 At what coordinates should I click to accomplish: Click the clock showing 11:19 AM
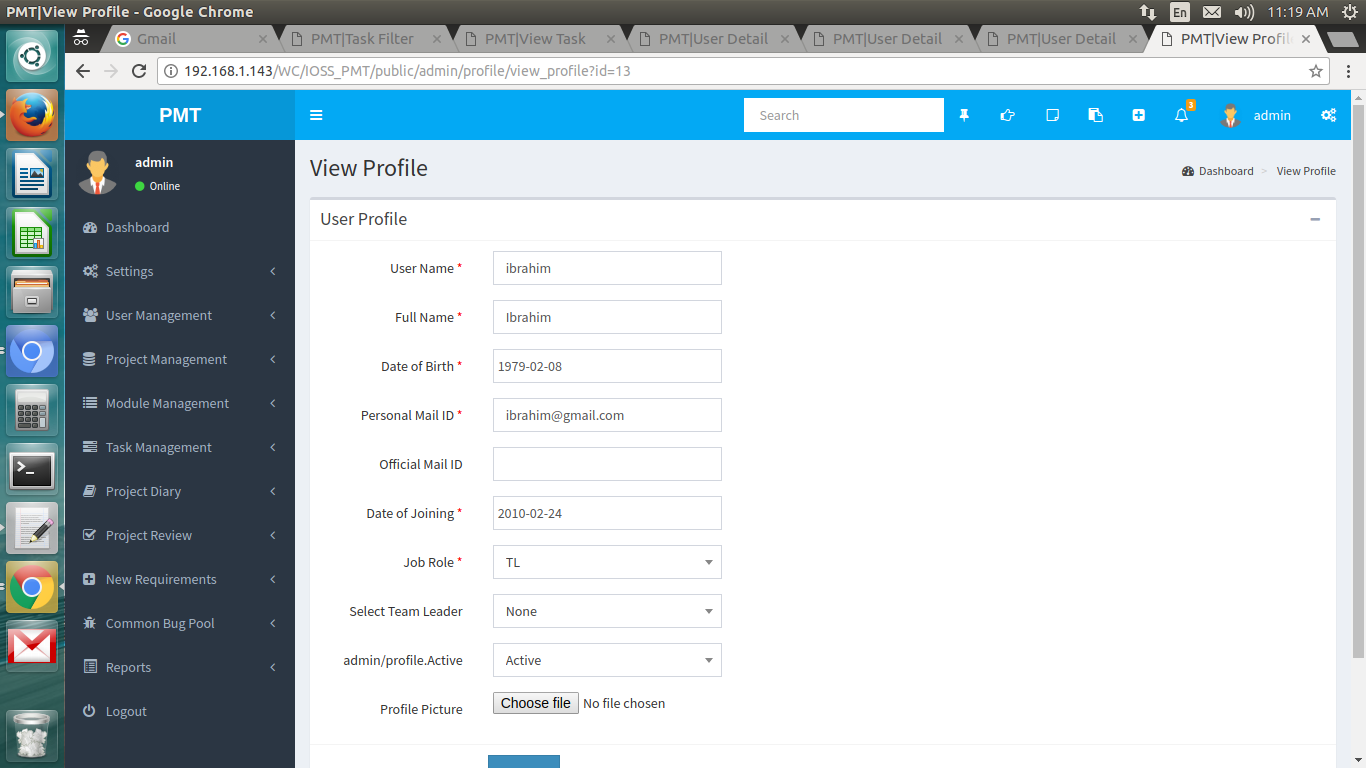[1297, 12]
